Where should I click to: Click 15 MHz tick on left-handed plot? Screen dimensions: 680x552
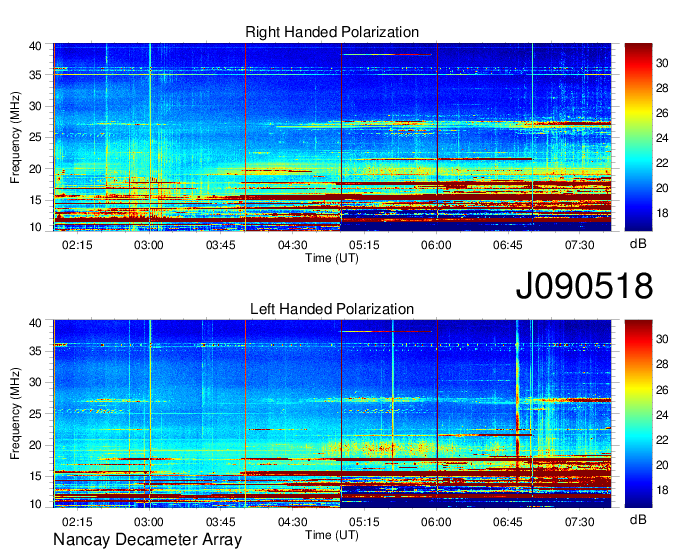(35, 477)
